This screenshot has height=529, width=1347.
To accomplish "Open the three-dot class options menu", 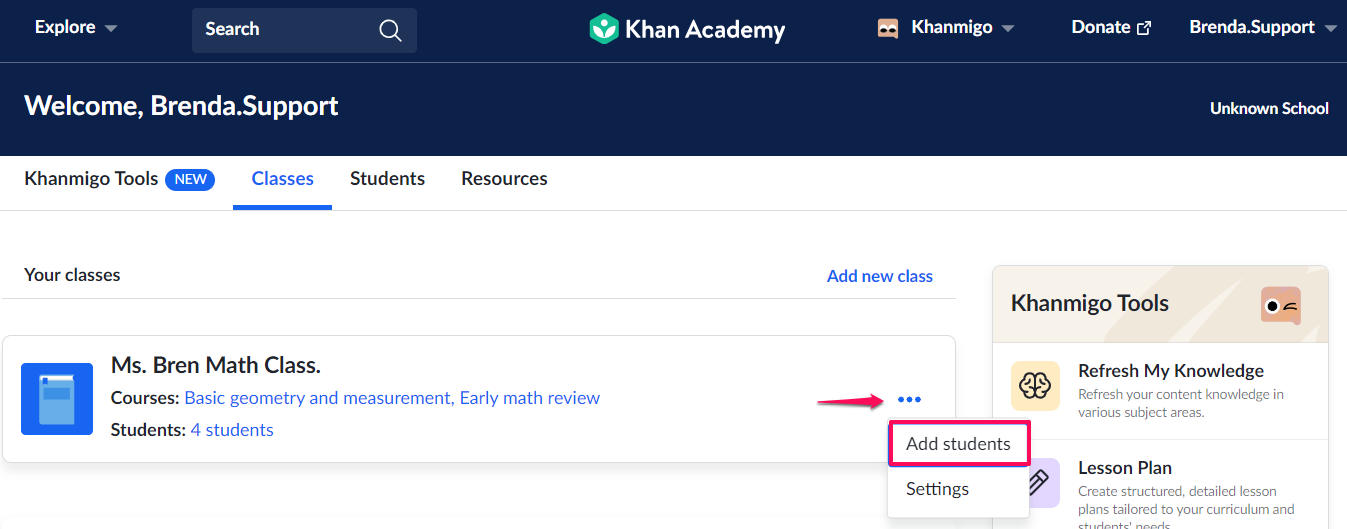I will coord(909,400).
